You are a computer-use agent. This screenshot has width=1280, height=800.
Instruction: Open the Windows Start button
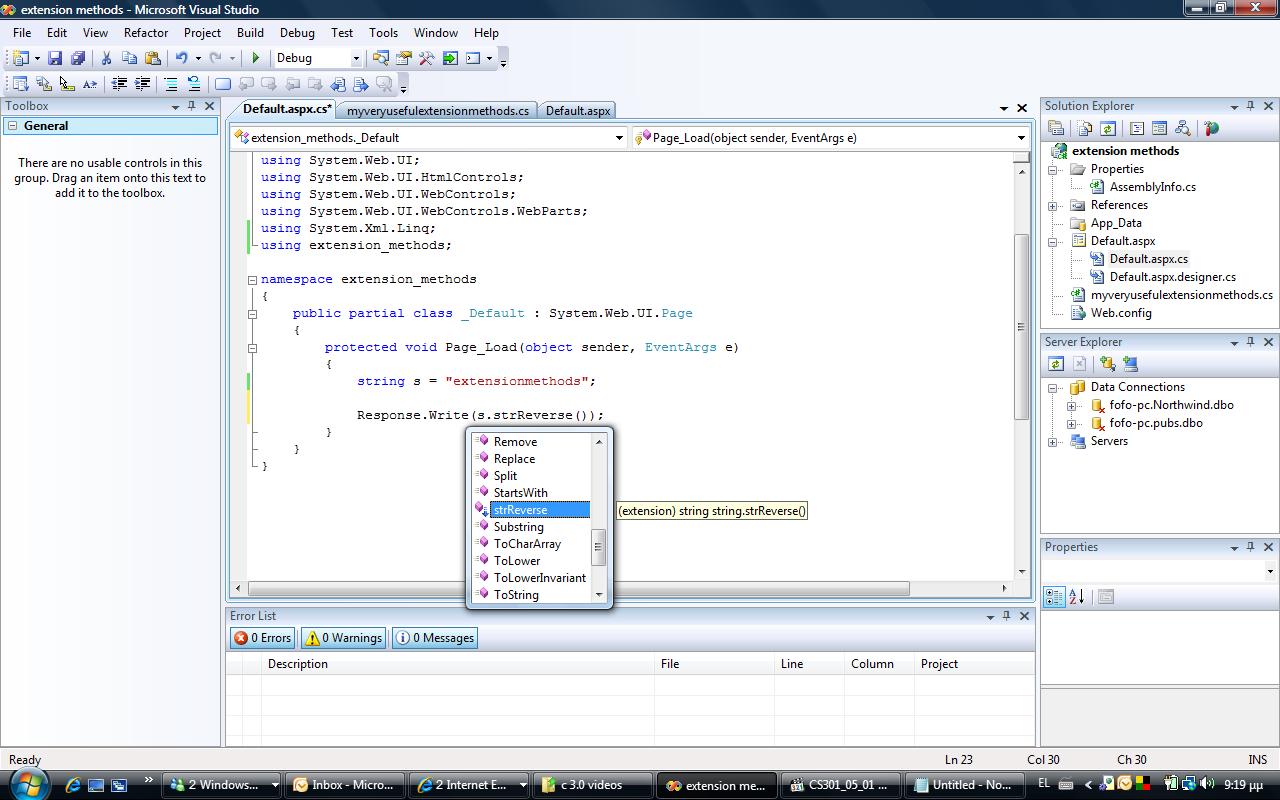click(27, 784)
